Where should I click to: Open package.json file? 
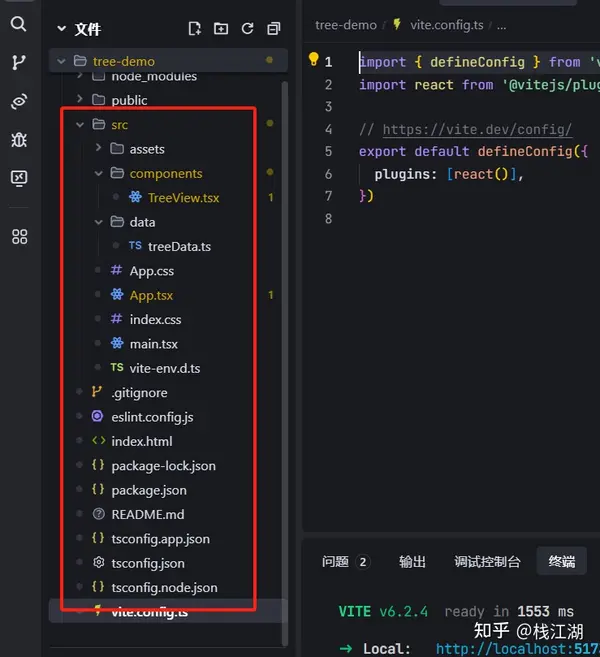pyautogui.click(x=149, y=490)
